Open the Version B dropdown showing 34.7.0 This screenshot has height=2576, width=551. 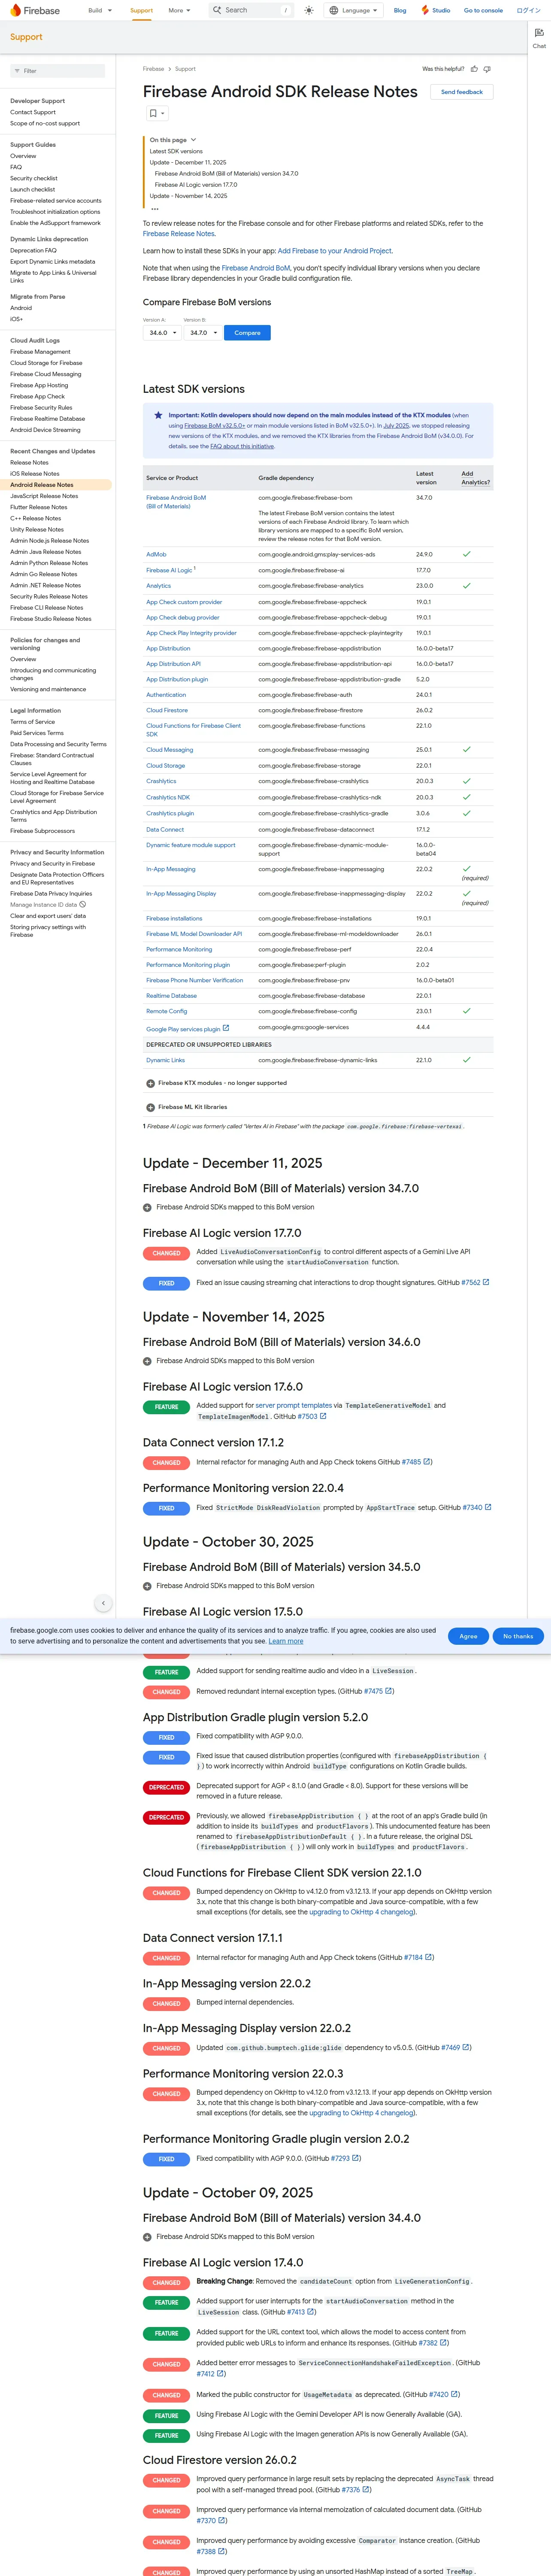pos(203,333)
